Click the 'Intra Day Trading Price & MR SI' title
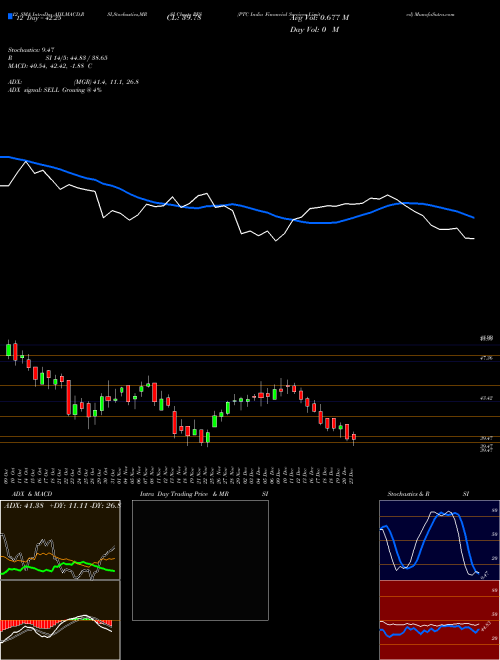 [x=204, y=494]
